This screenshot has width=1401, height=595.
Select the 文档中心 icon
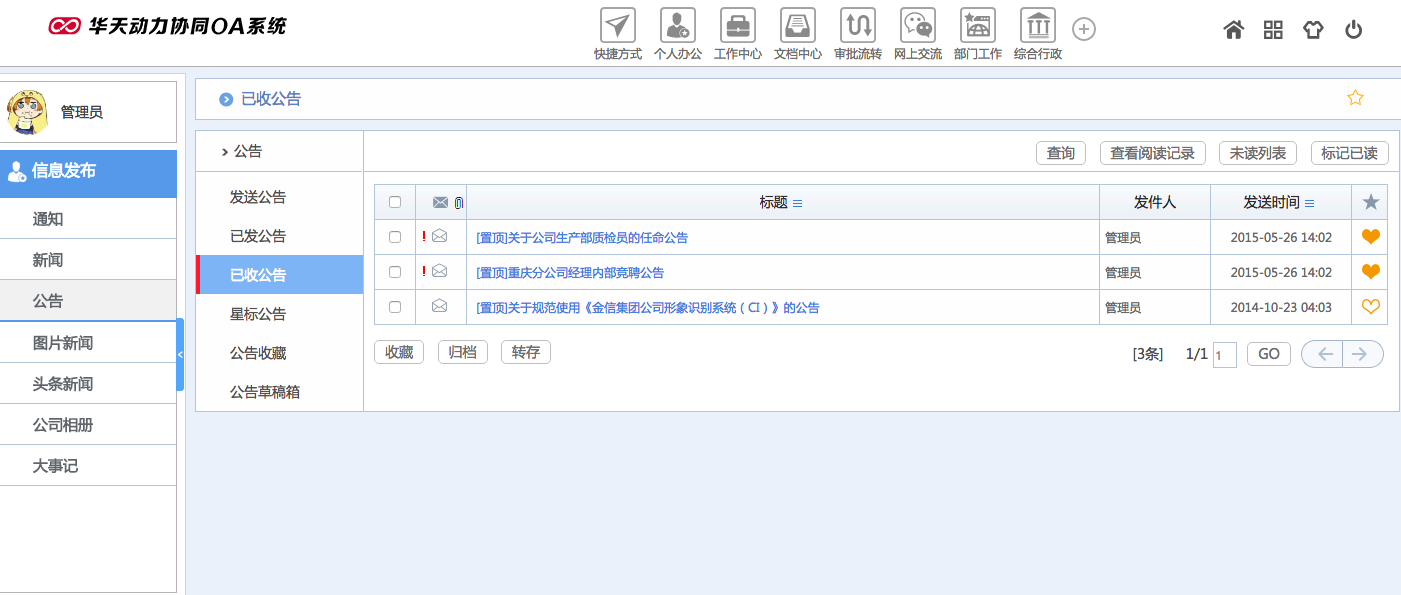click(797, 25)
